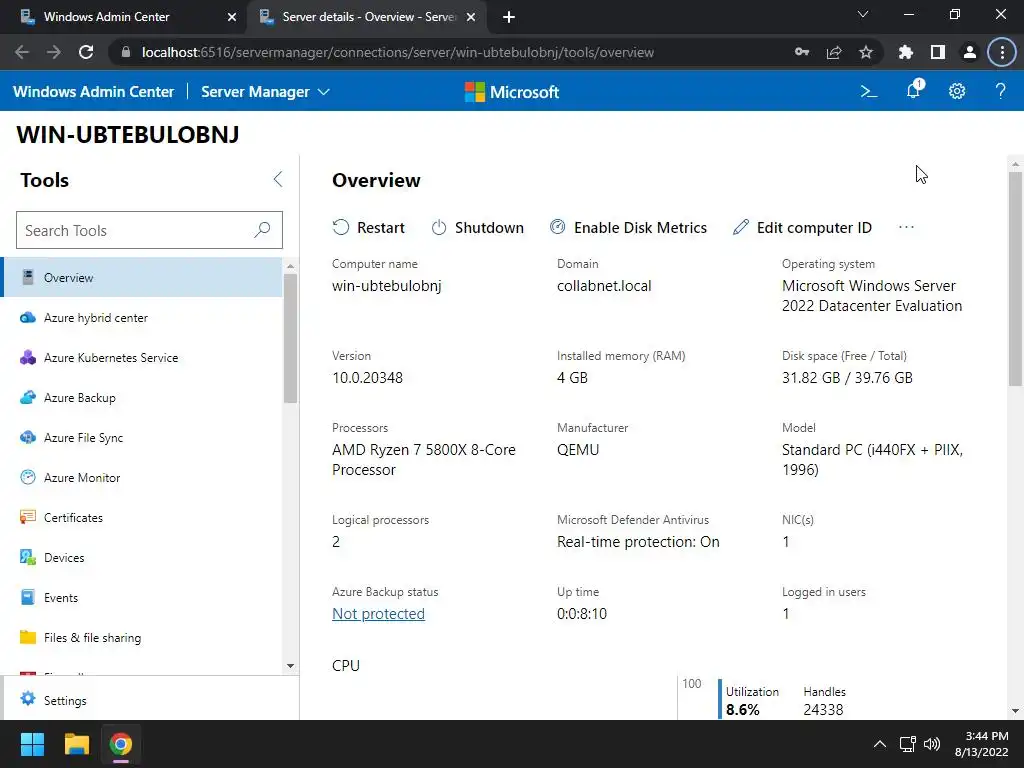Click the Not protected link
Screen dimensions: 1024x768
[378, 614]
